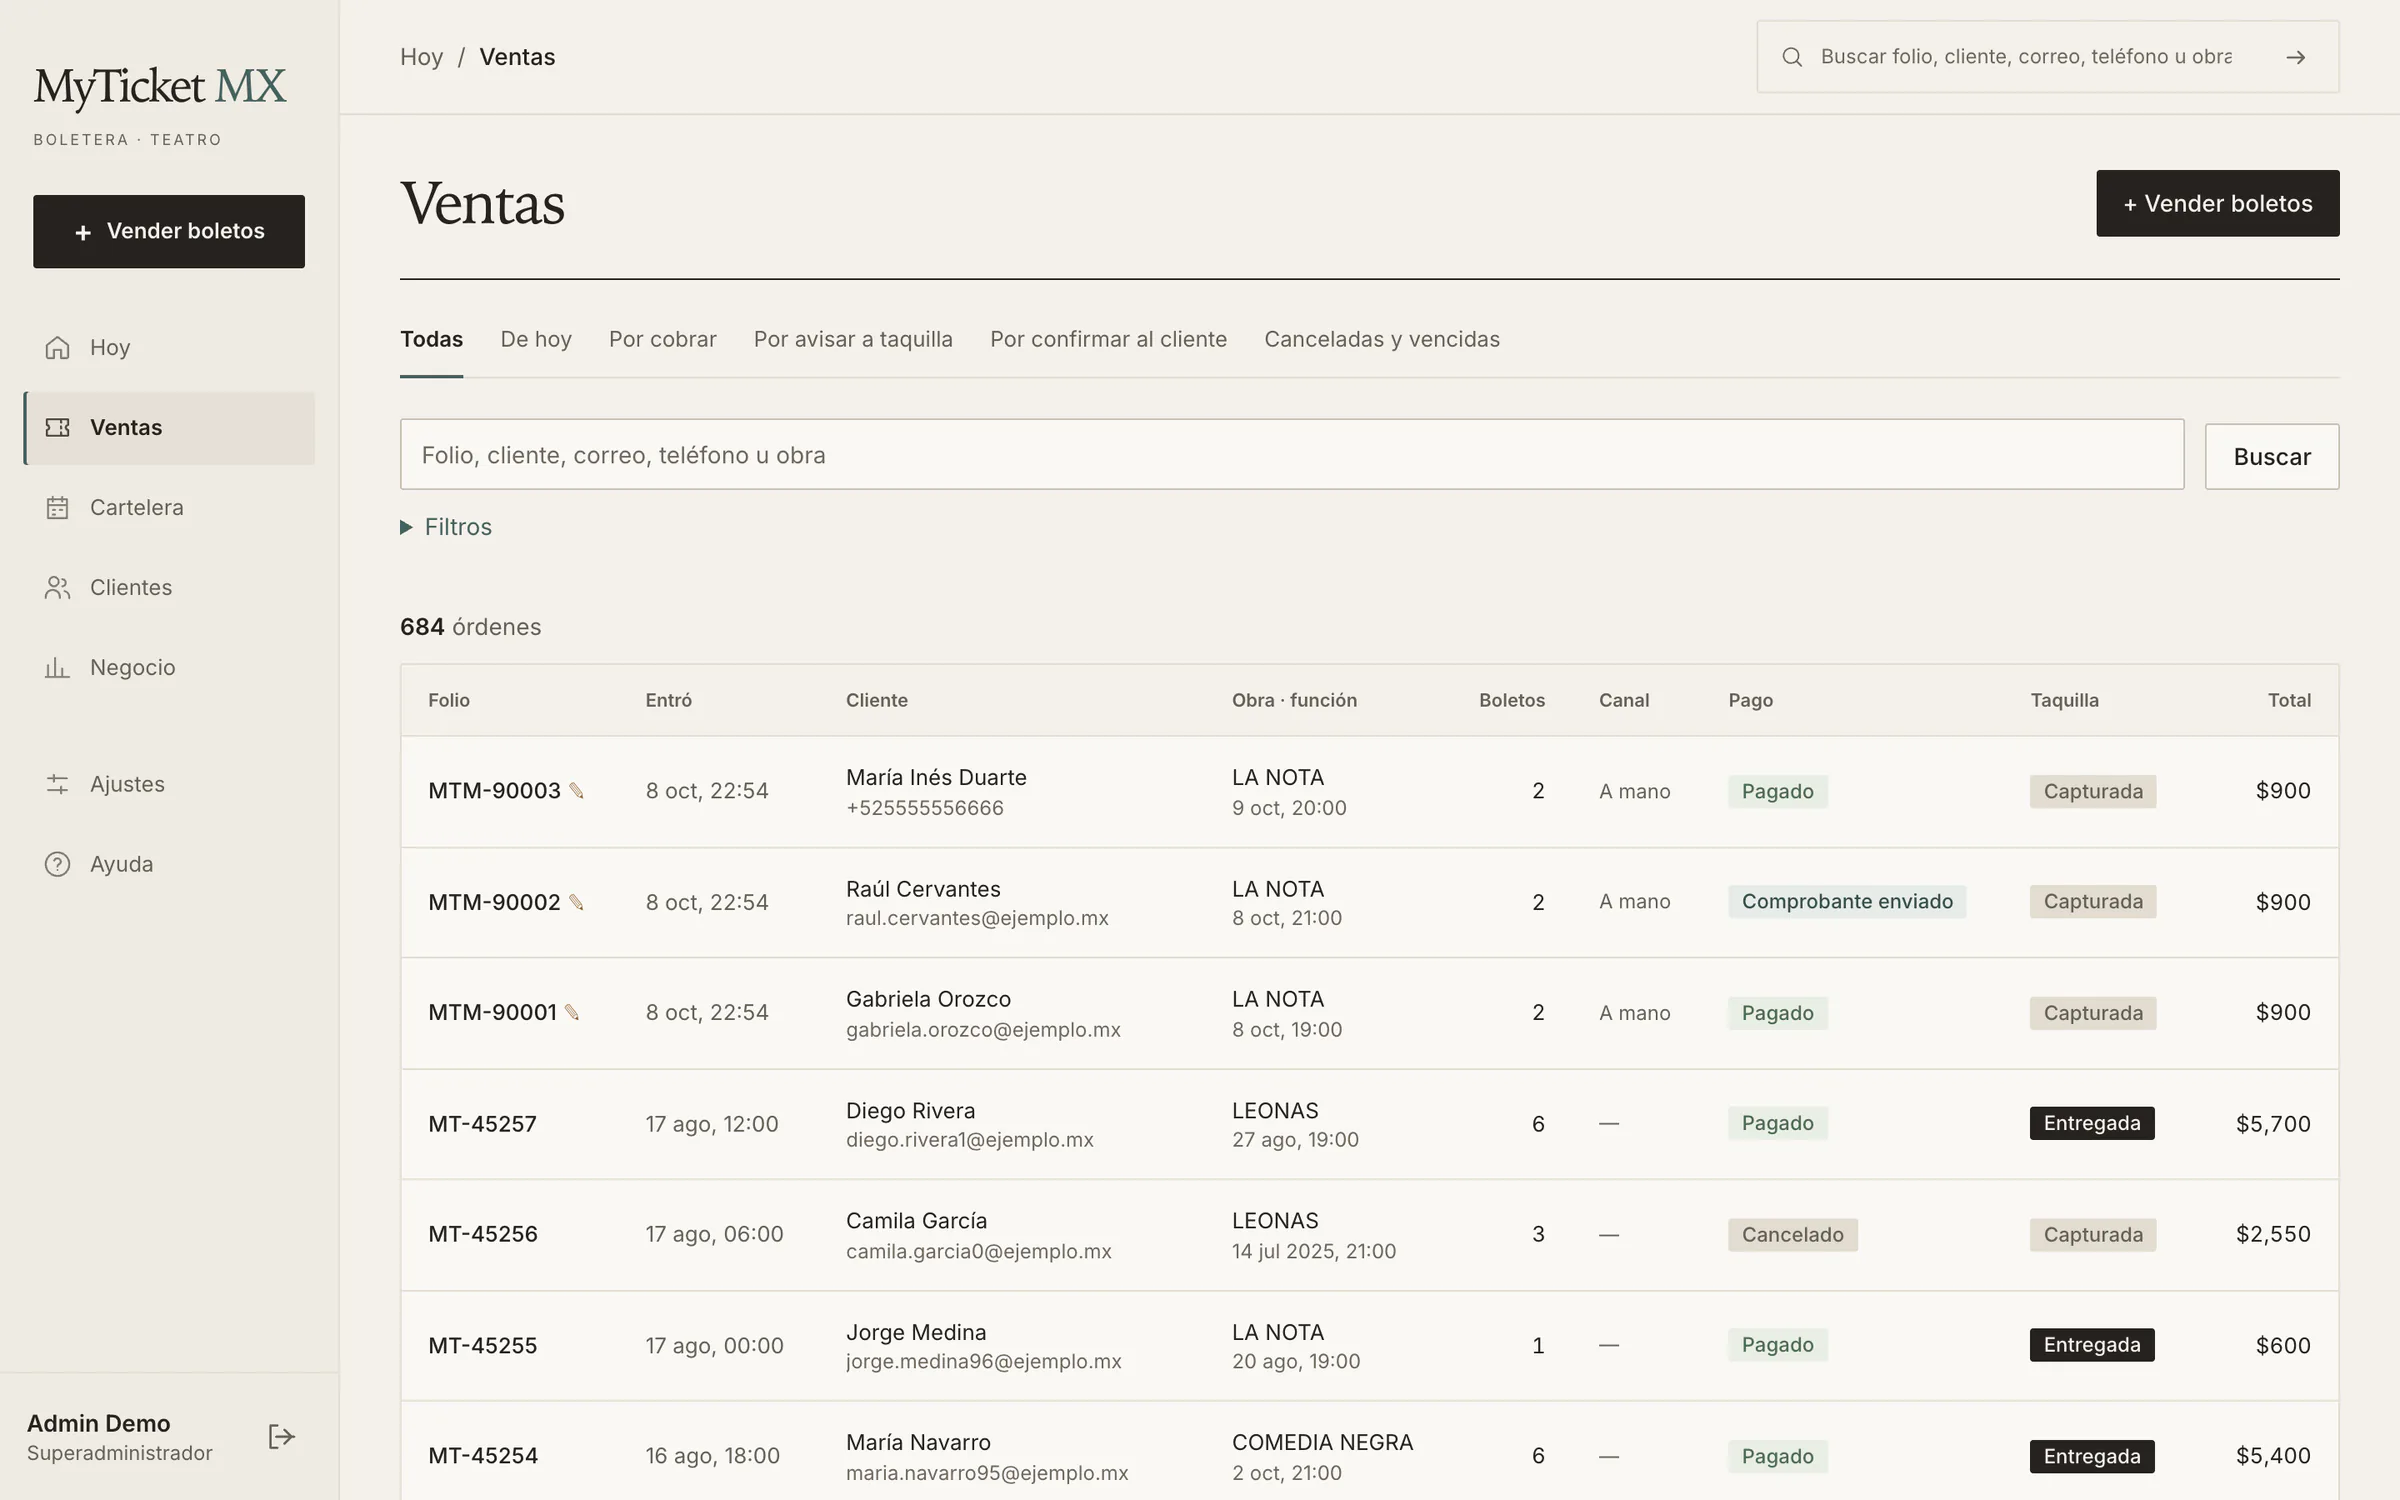
Task: Open order MT-45254
Action: tap(483, 1455)
